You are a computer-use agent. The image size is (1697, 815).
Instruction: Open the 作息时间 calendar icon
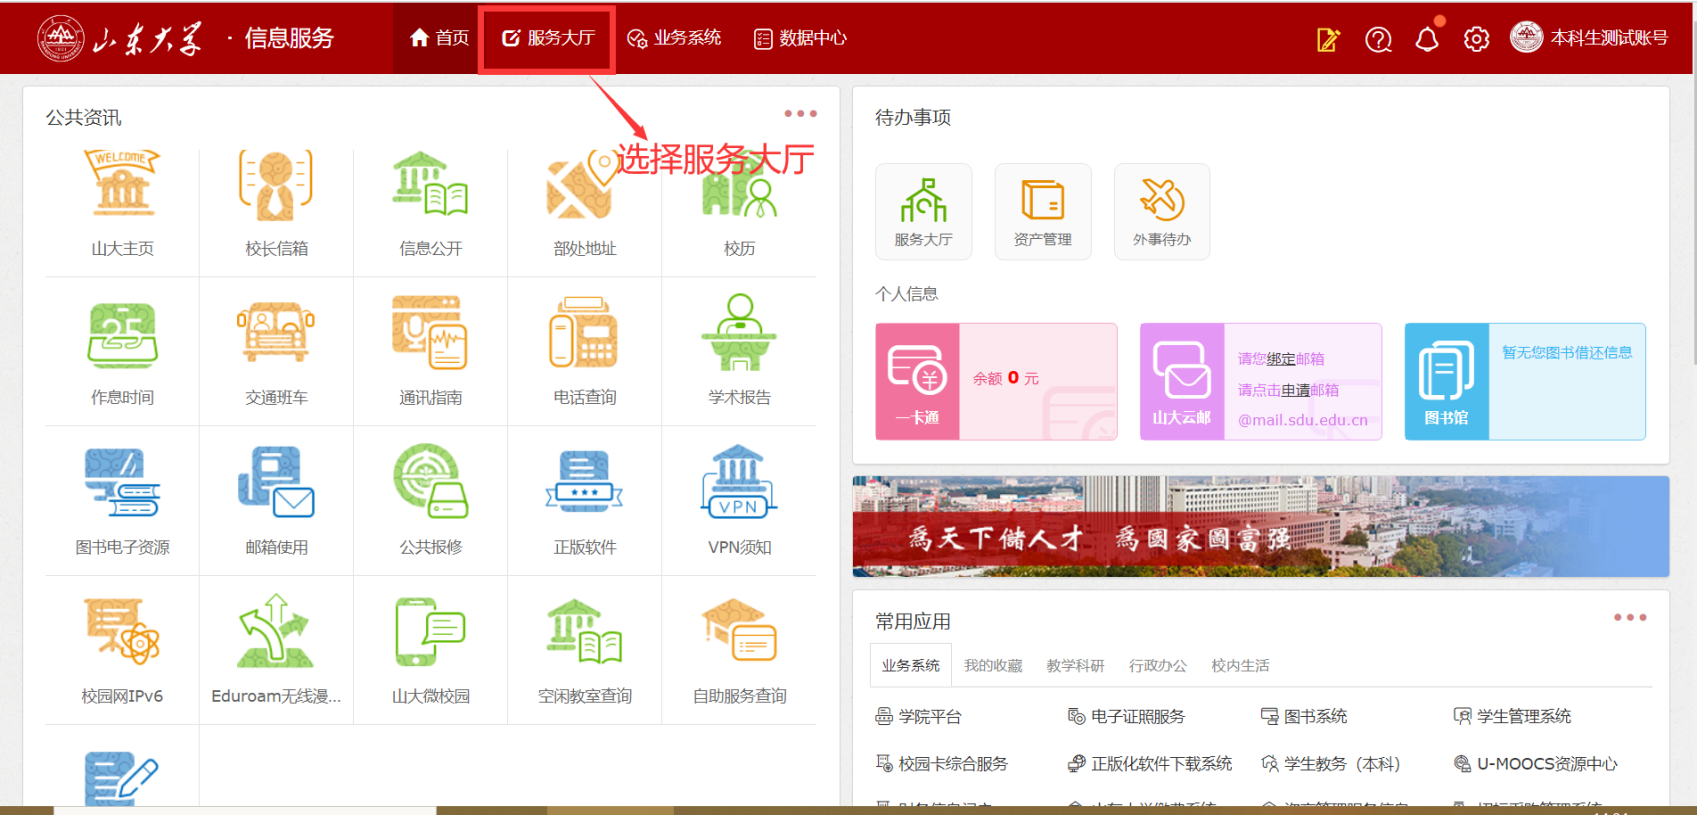[x=122, y=335]
